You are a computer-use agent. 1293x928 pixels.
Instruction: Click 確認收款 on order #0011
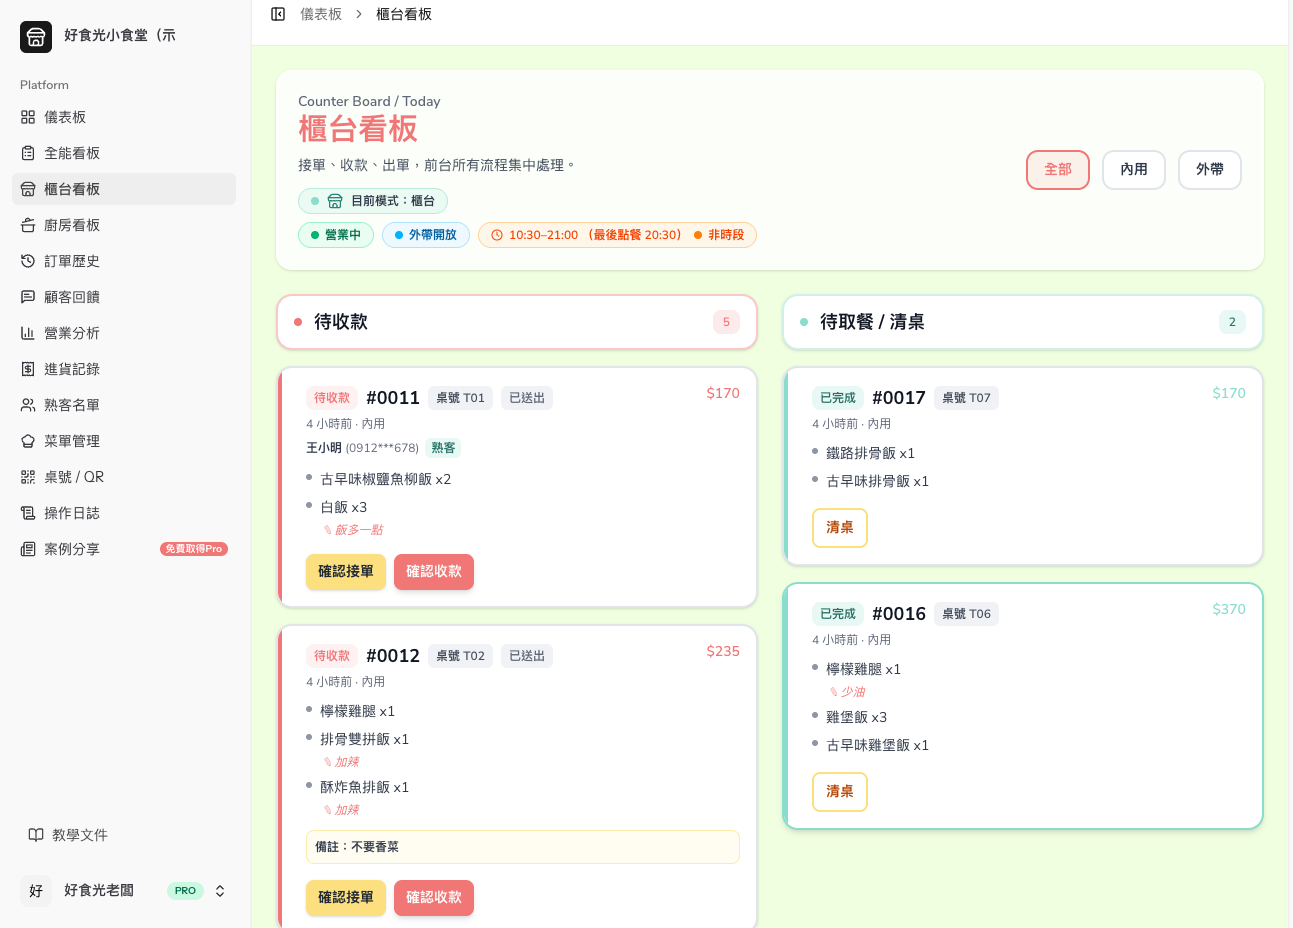tap(434, 572)
